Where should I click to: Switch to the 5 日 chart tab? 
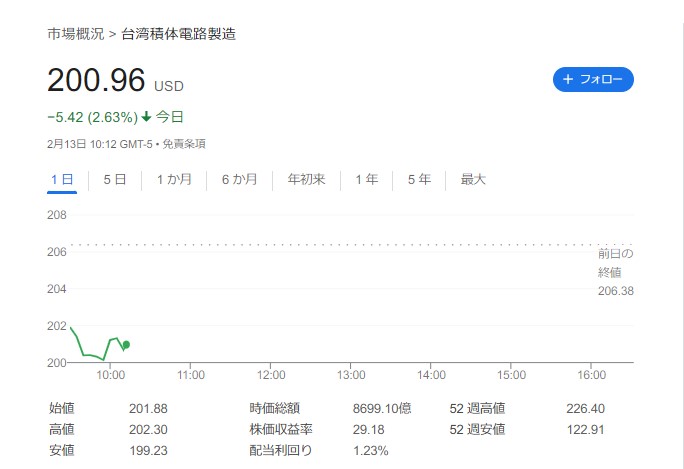click(x=115, y=179)
